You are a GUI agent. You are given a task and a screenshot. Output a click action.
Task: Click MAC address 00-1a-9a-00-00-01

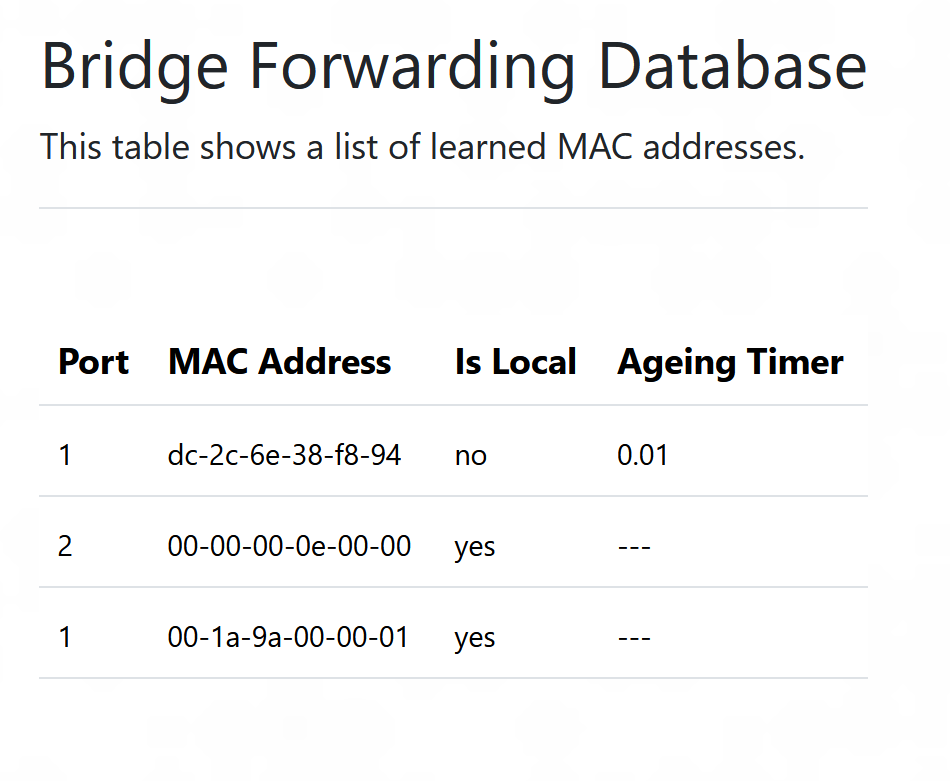click(288, 637)
